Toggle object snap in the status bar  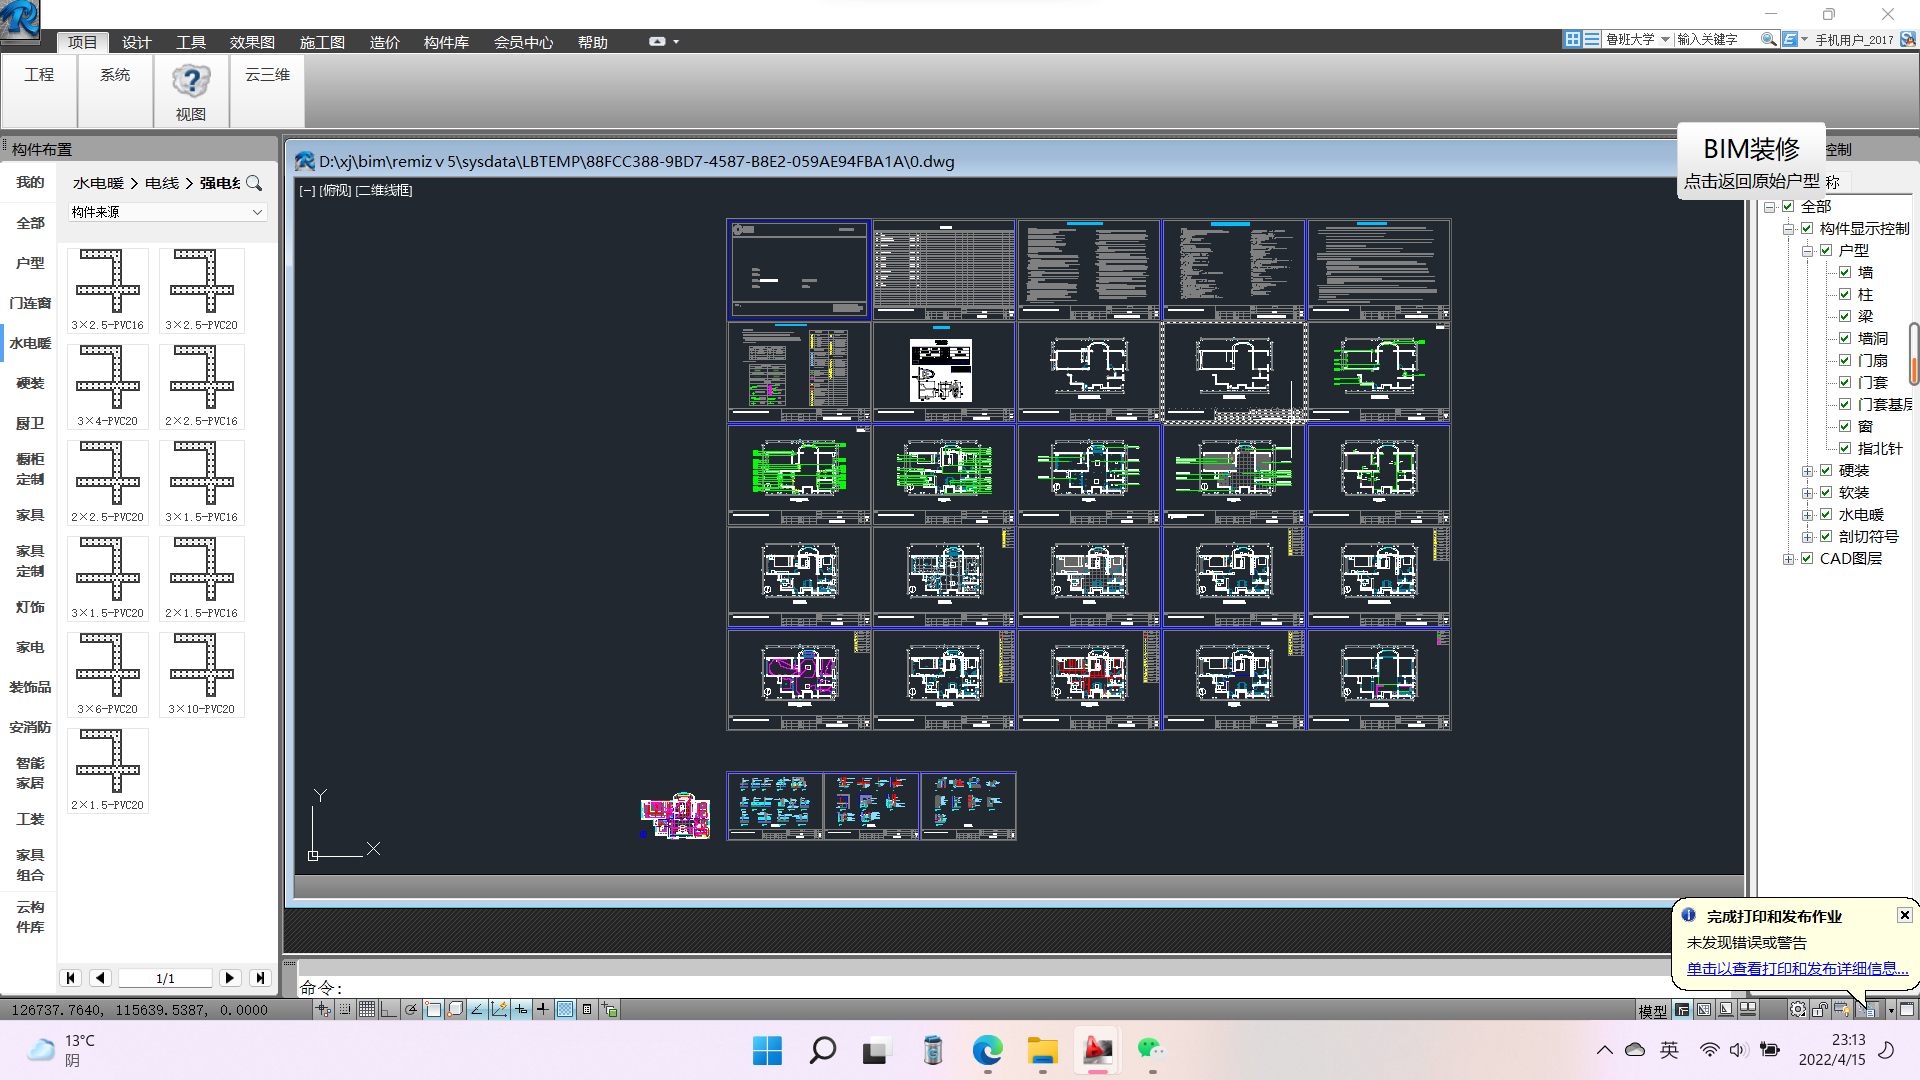click(433, 1010)
